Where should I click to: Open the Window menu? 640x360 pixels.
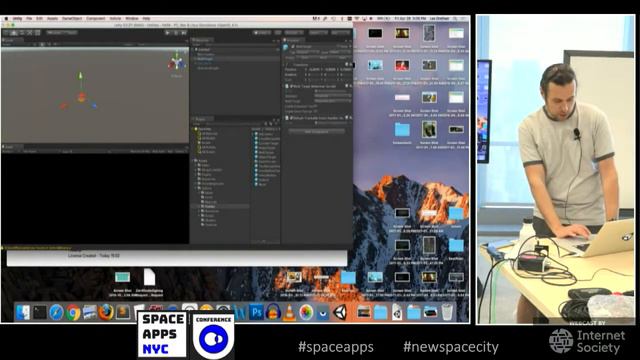tap(132, 19)
